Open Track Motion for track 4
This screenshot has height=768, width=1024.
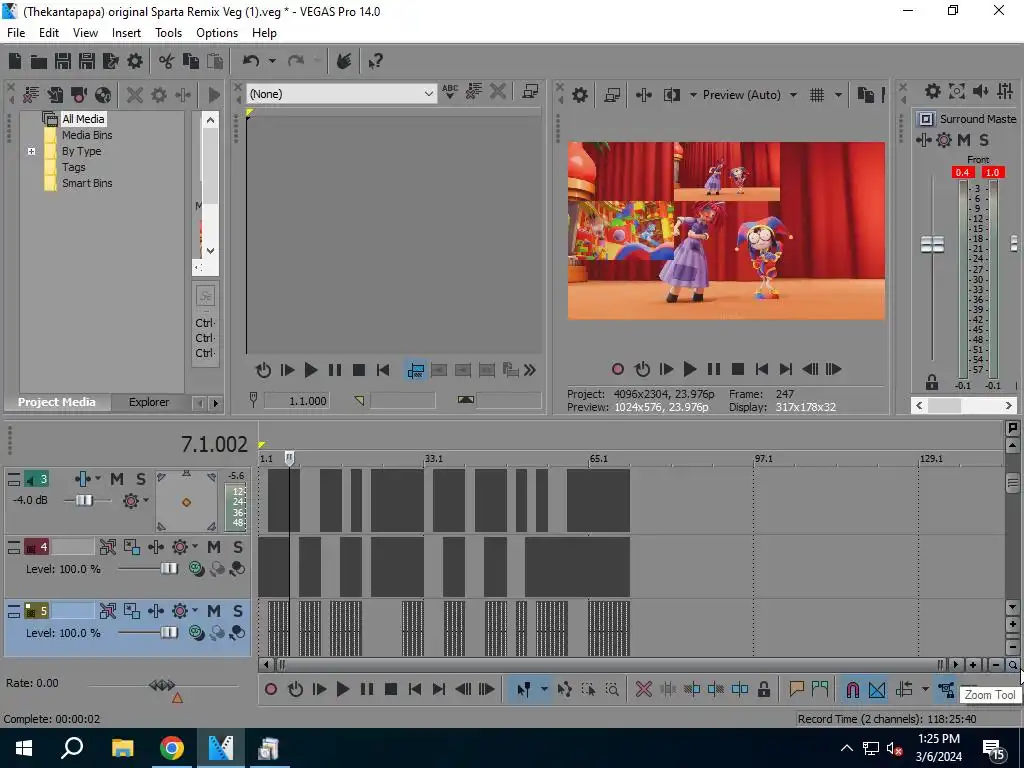131,547
